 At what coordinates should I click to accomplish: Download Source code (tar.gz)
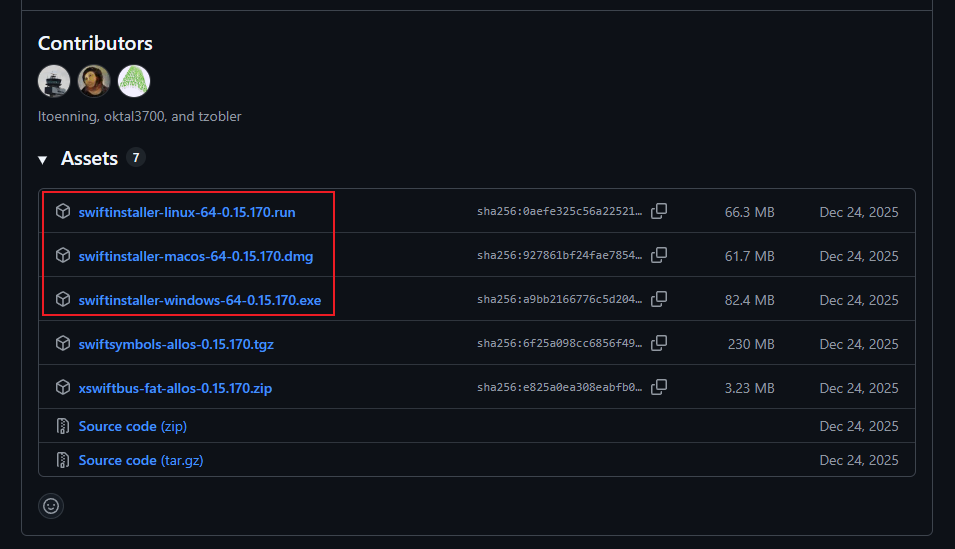pyautogui.click(x=141, y=460)
